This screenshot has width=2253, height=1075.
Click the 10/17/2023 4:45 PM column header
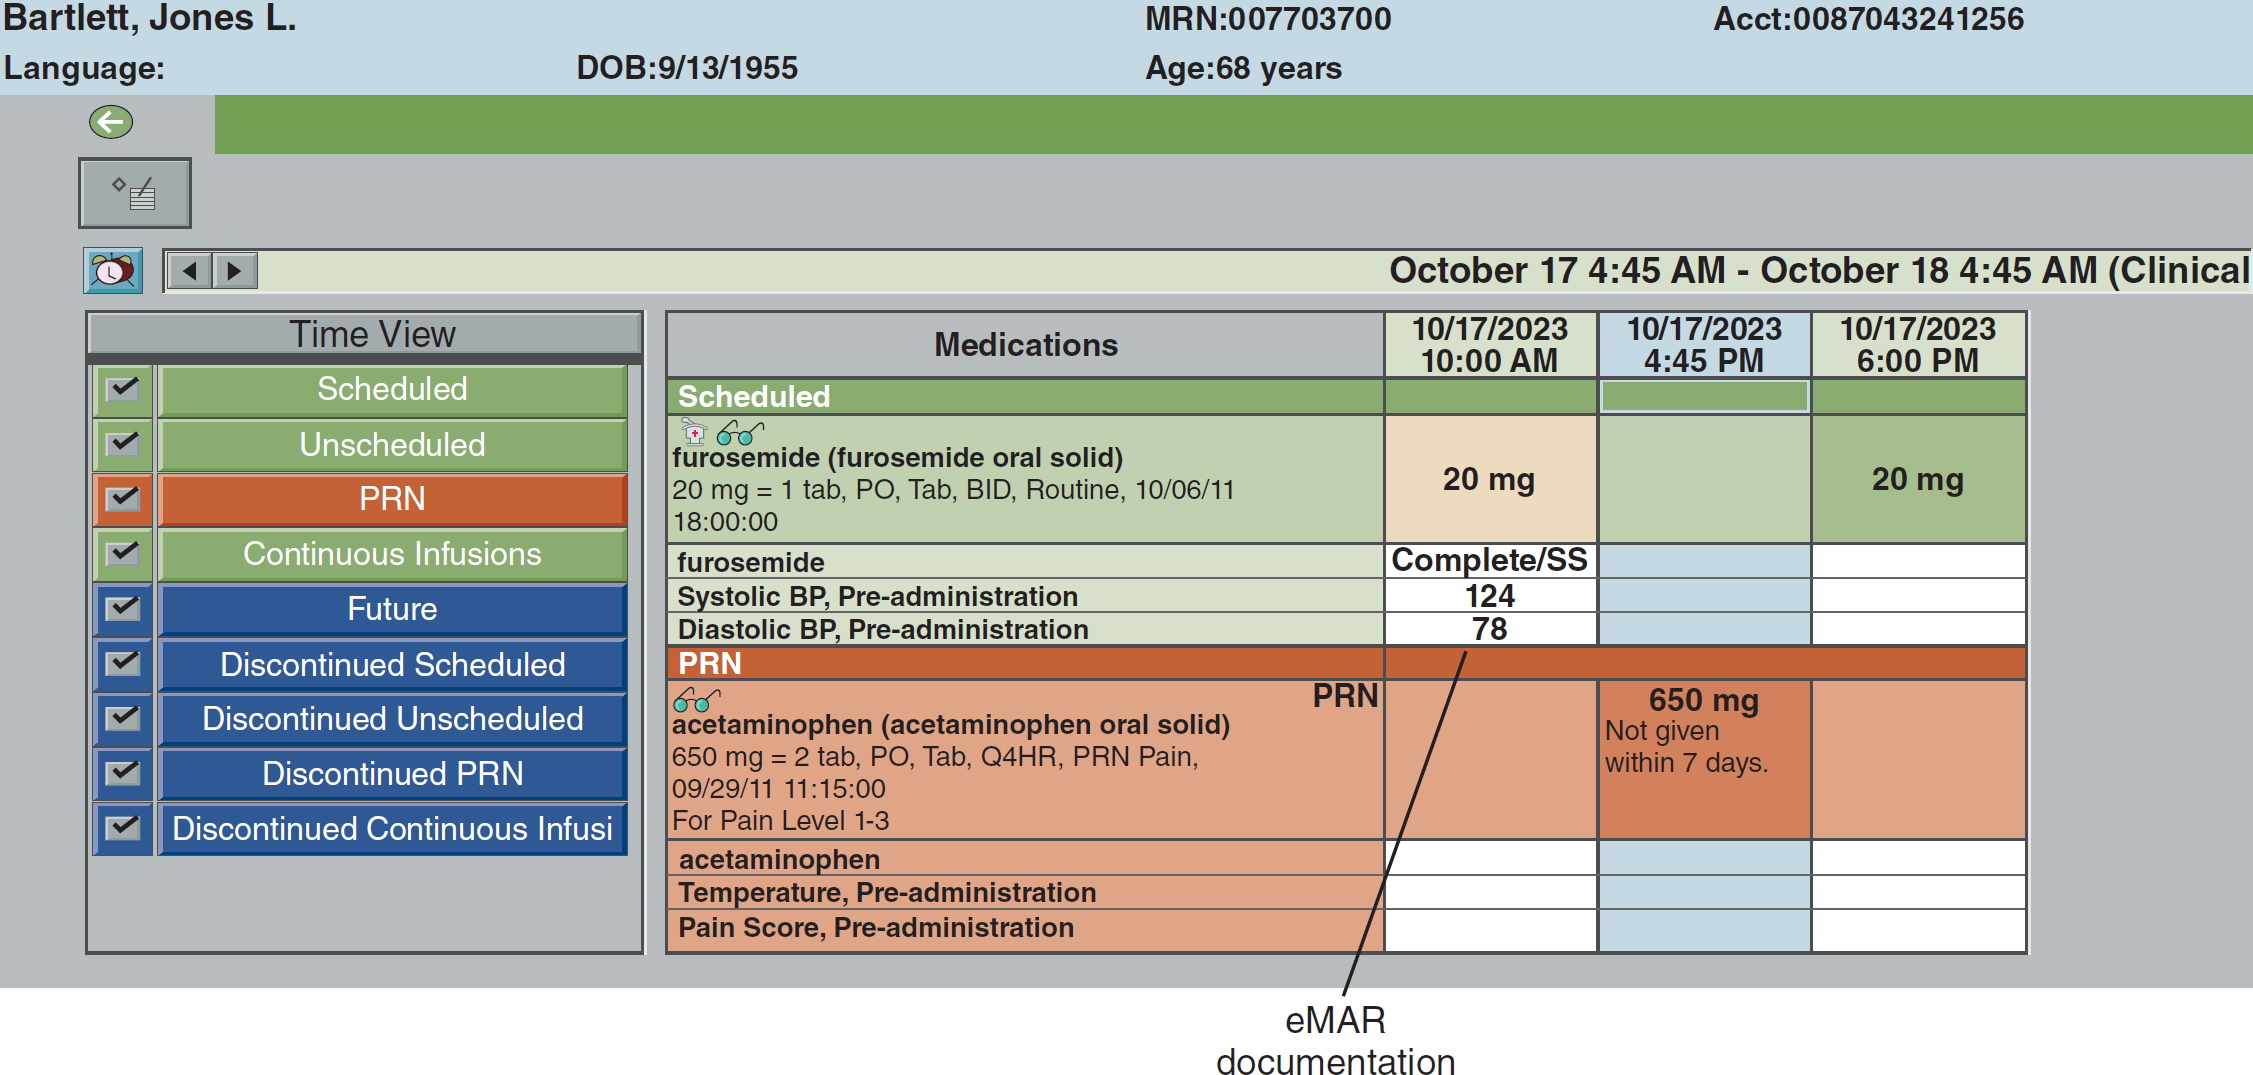(x=1704, y=345)
